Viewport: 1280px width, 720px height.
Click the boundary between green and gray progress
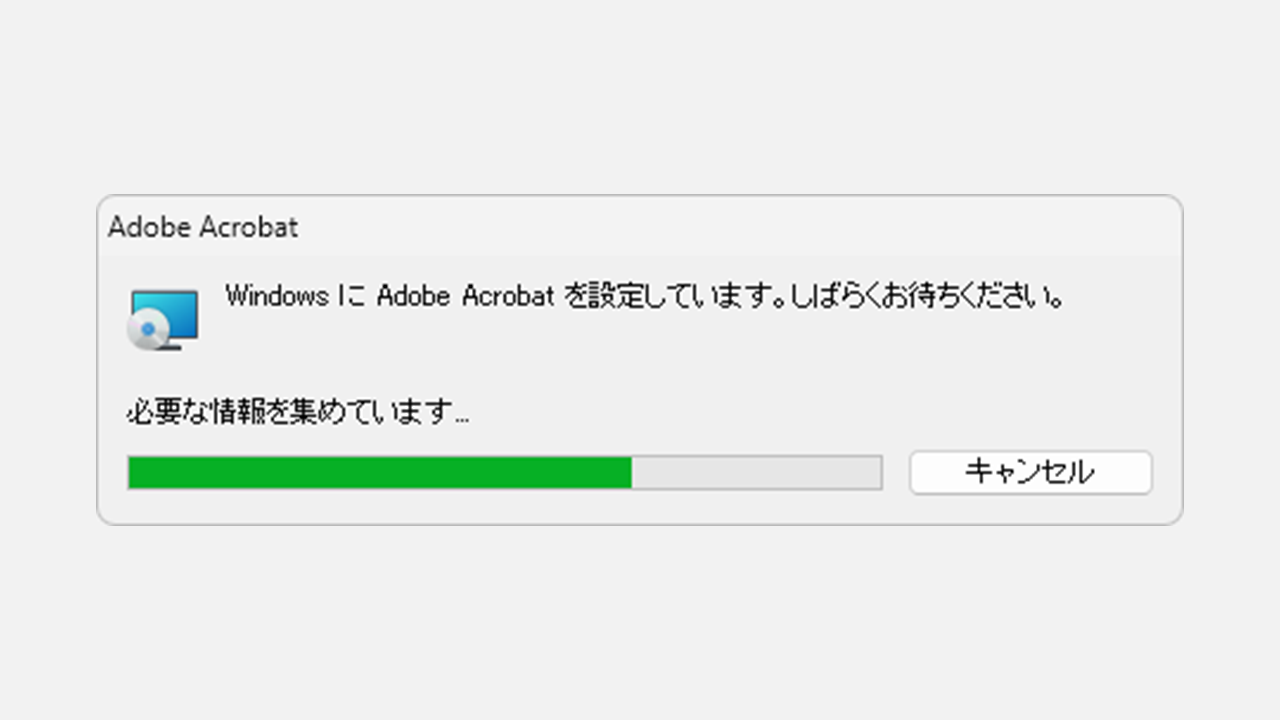(x=632, y=473)
